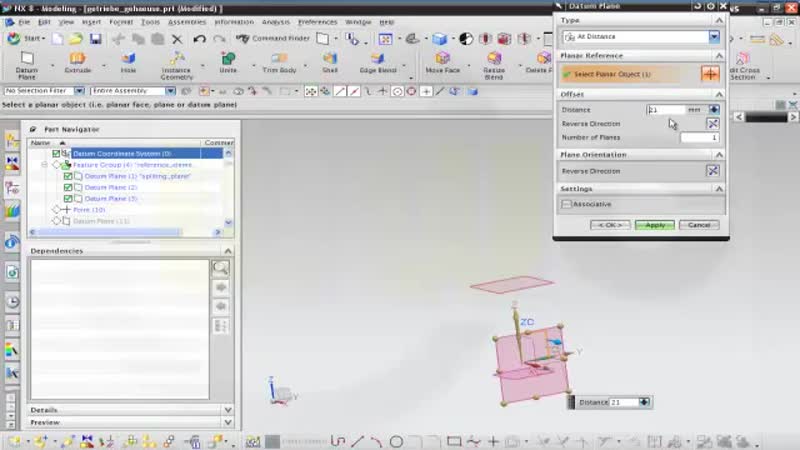Open the Edit menu

click(44, 22)
